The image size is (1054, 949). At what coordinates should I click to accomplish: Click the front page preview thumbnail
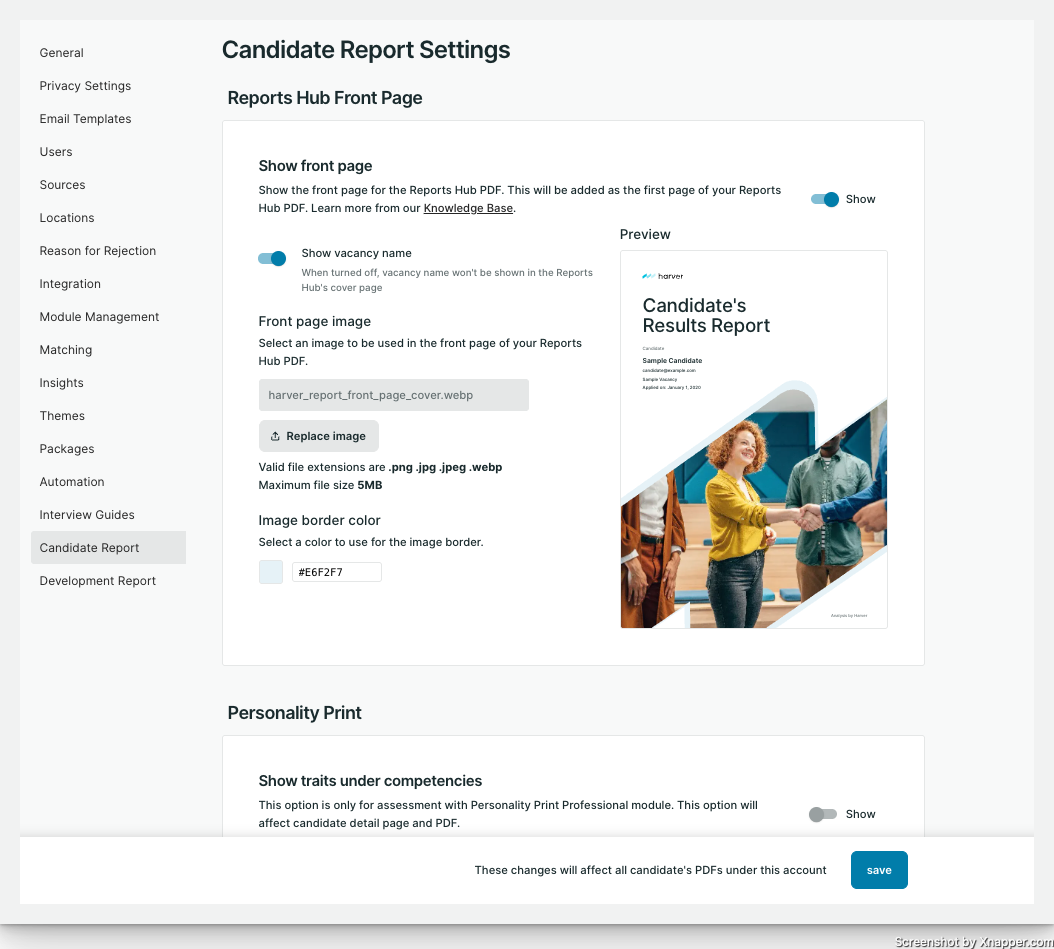coord(754,440)
